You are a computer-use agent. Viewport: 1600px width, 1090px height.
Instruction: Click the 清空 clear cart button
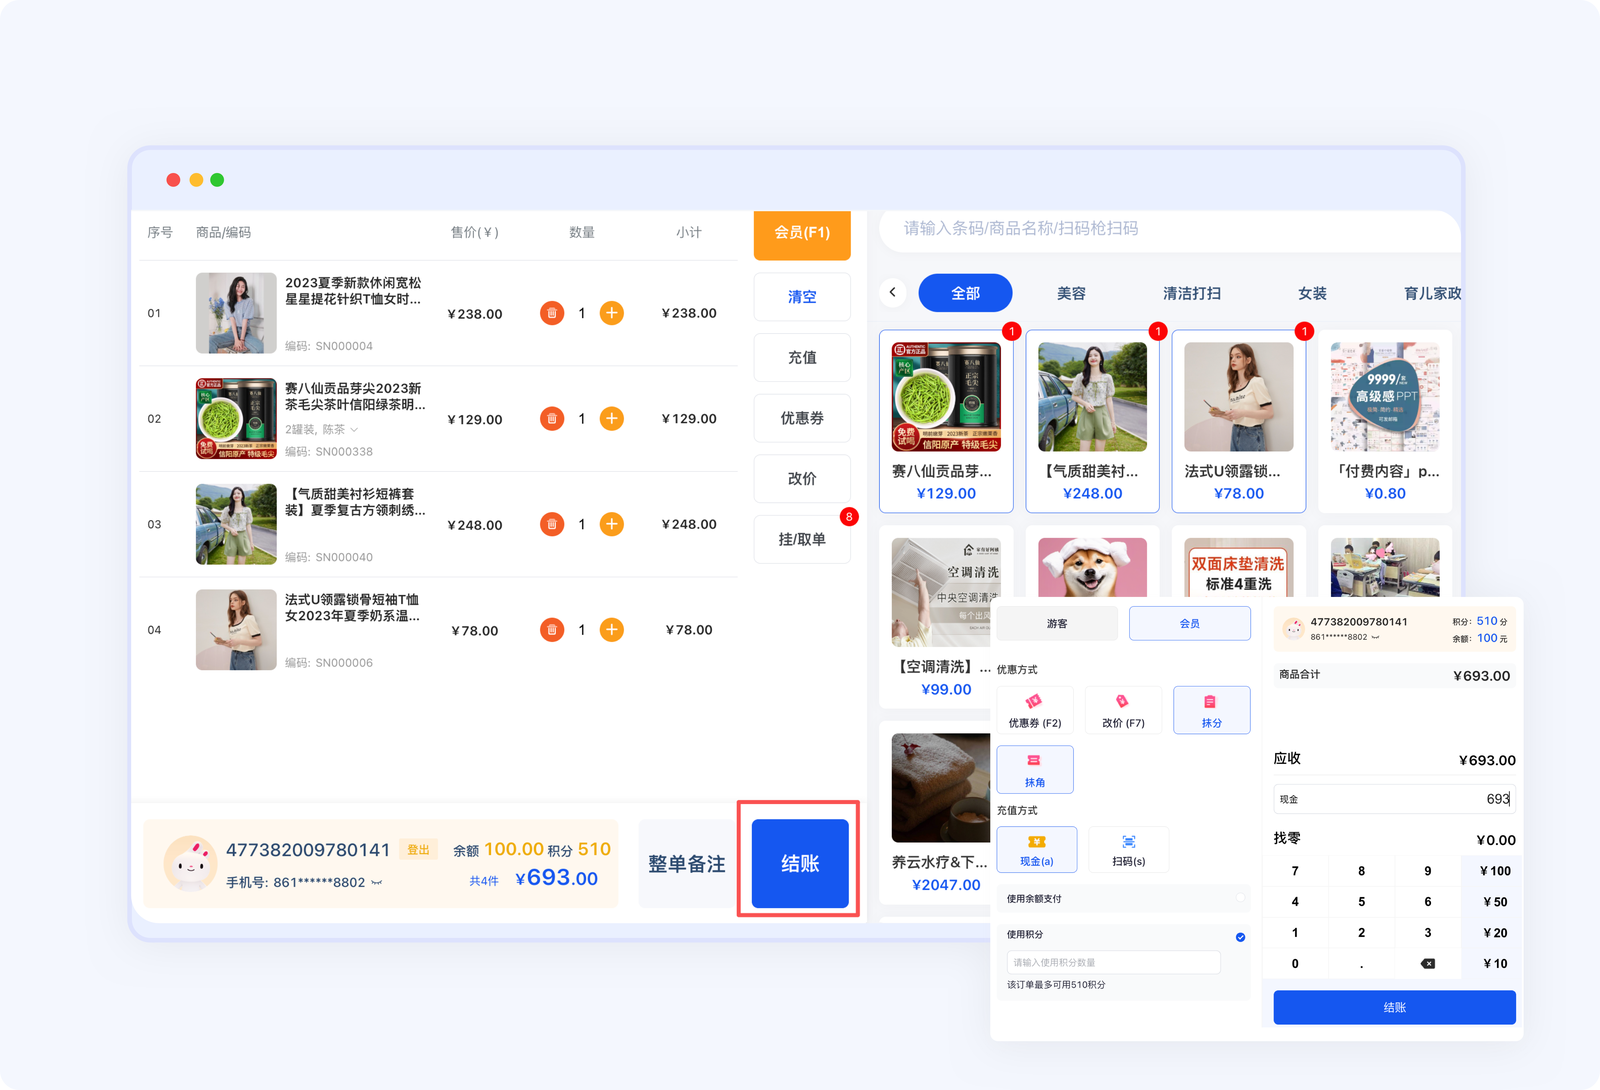pyautogui.click(x=802, y=297)
